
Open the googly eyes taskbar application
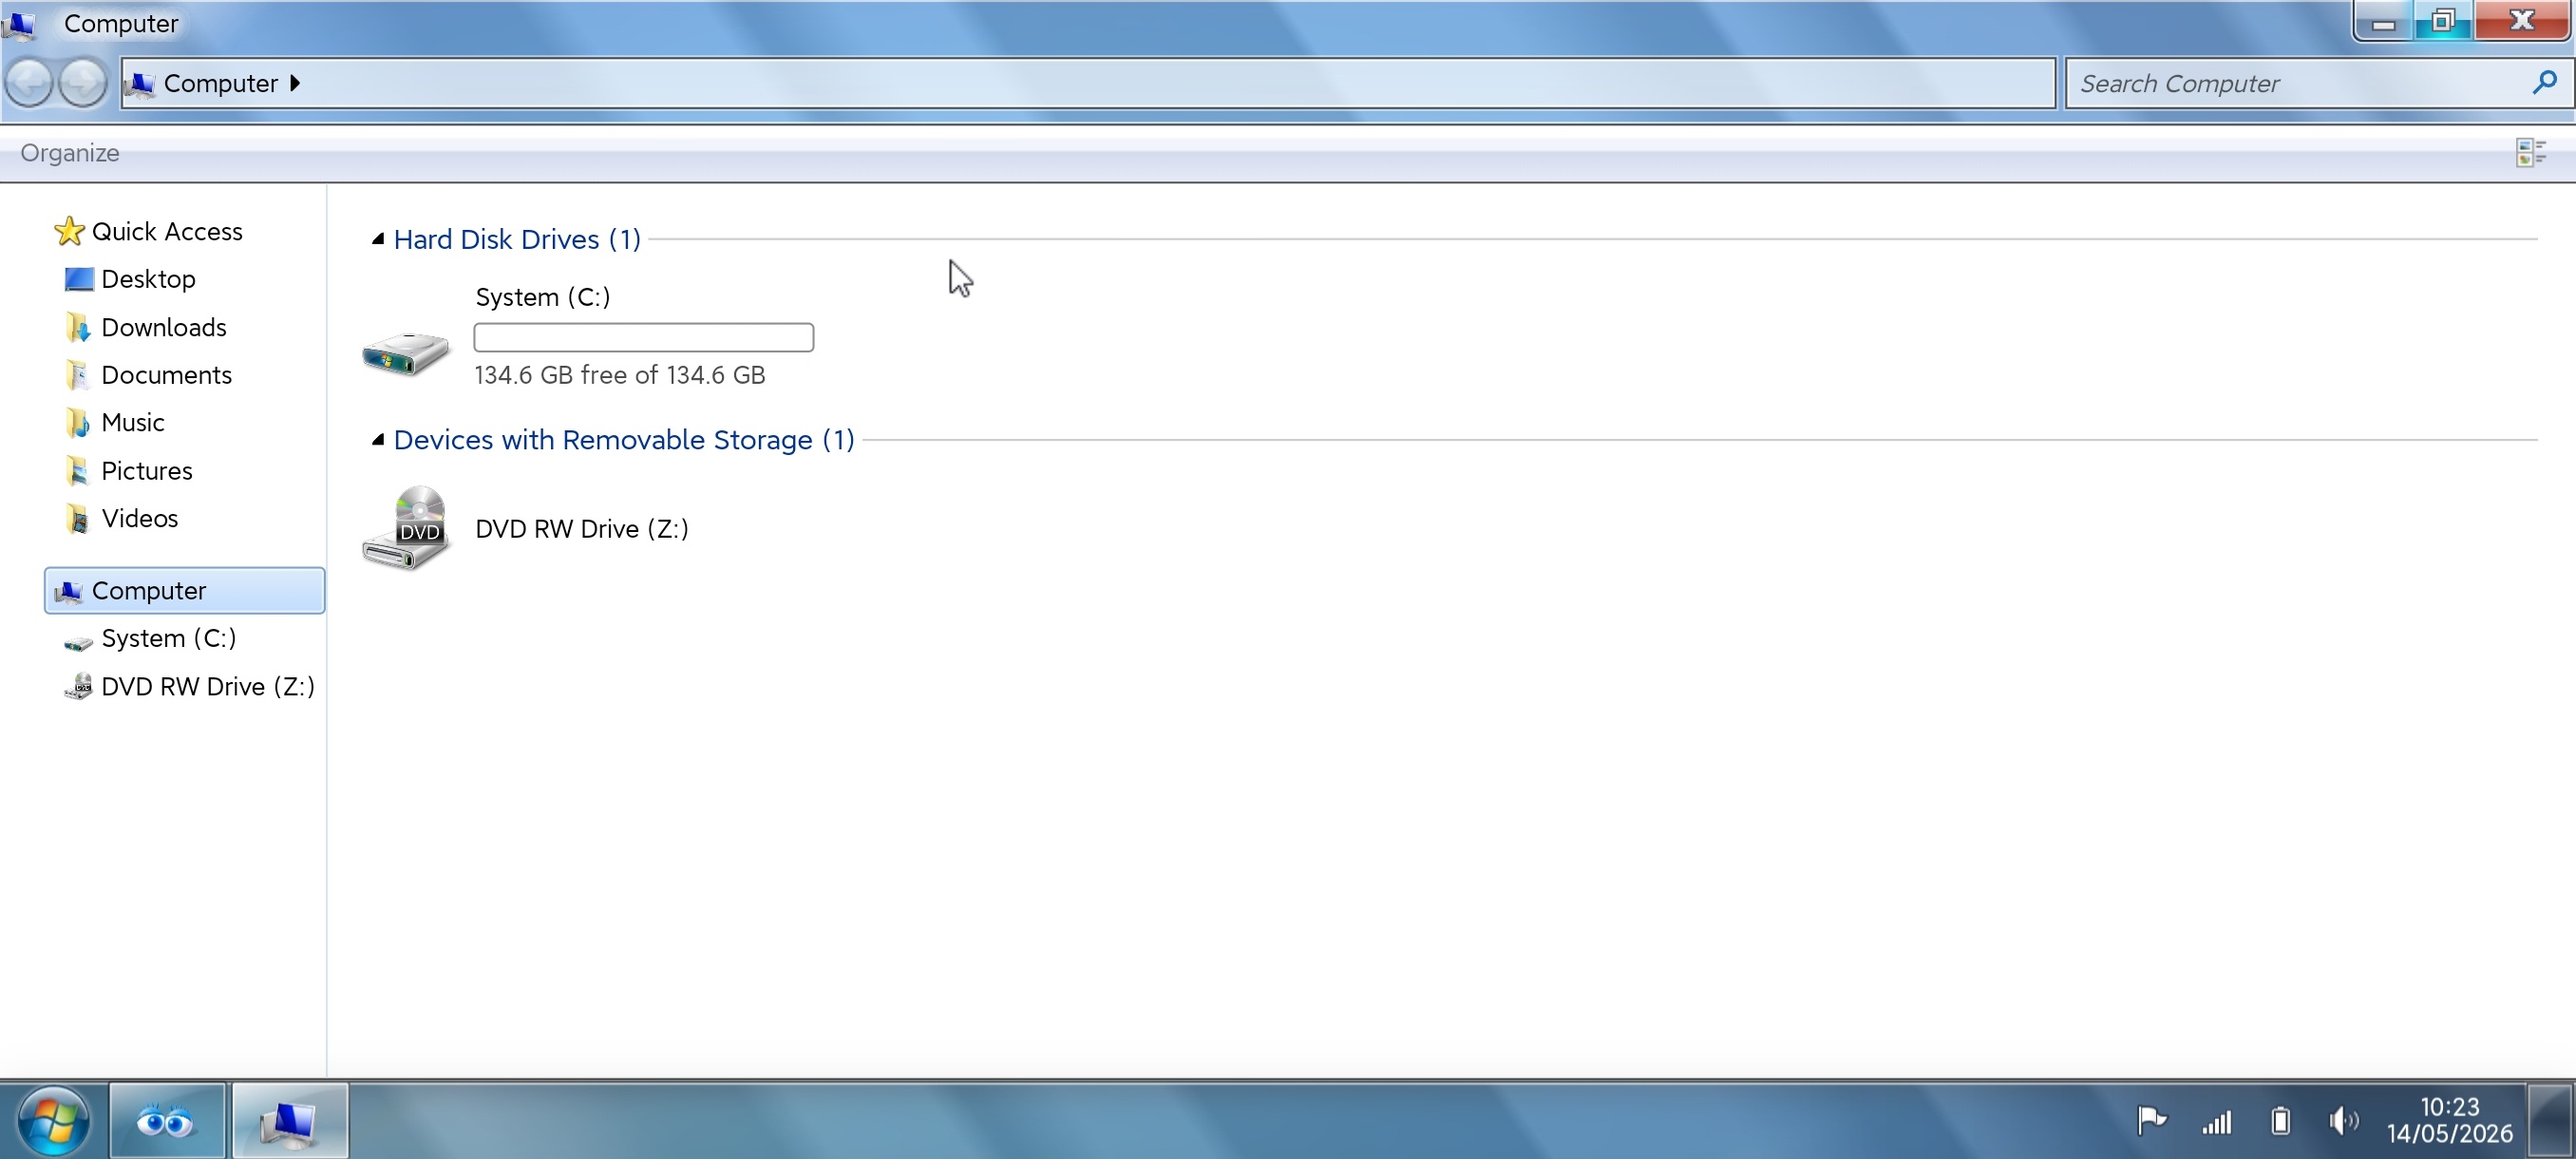(166, 1121)
